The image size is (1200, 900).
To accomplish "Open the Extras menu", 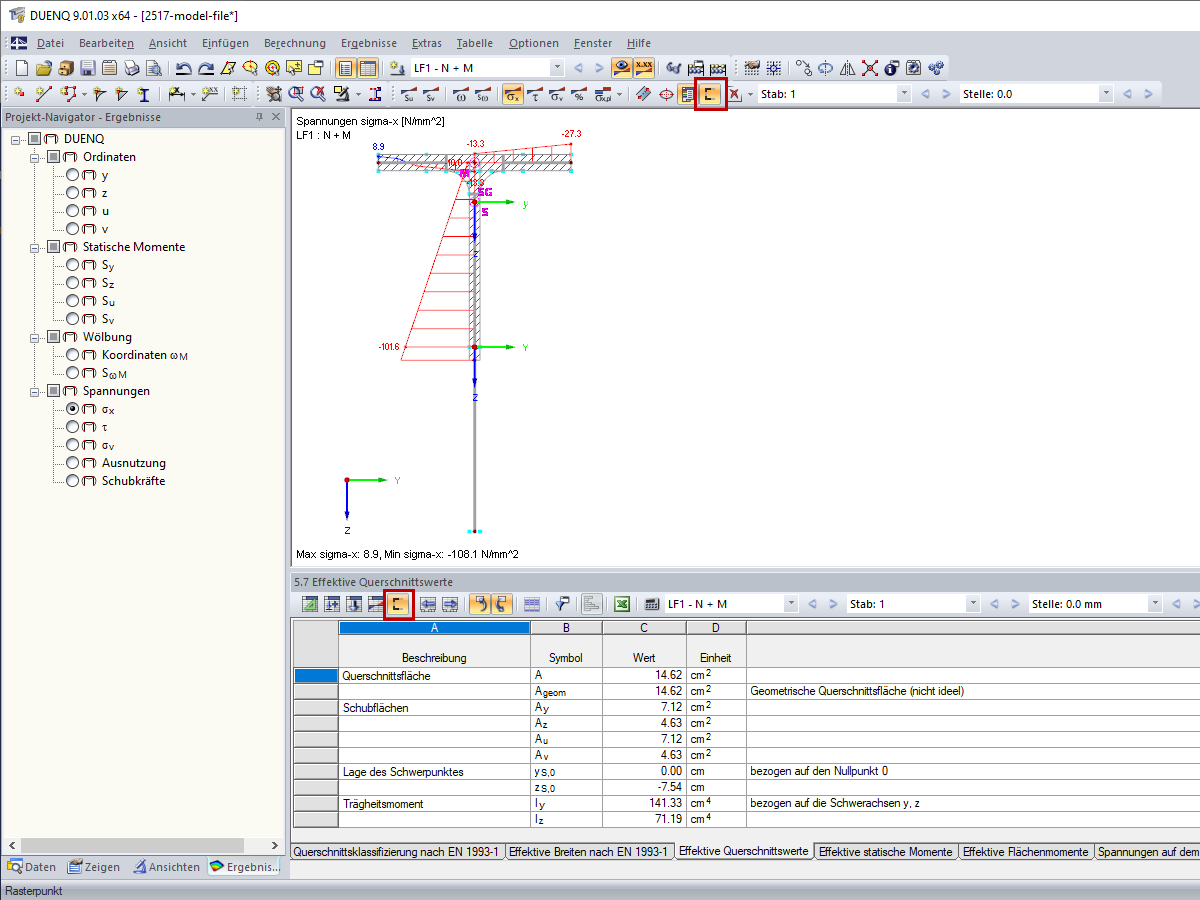I will tap(427, 43).
